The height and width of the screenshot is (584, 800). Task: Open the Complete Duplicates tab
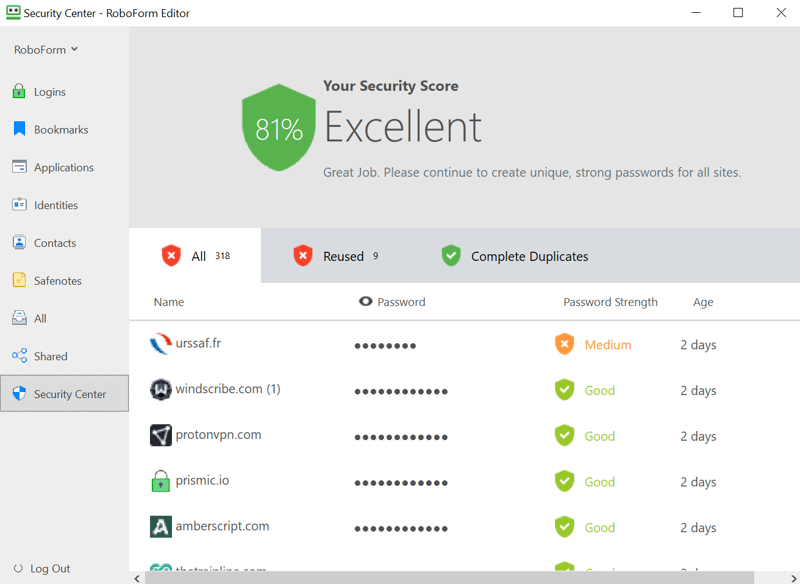pos(515,256)
